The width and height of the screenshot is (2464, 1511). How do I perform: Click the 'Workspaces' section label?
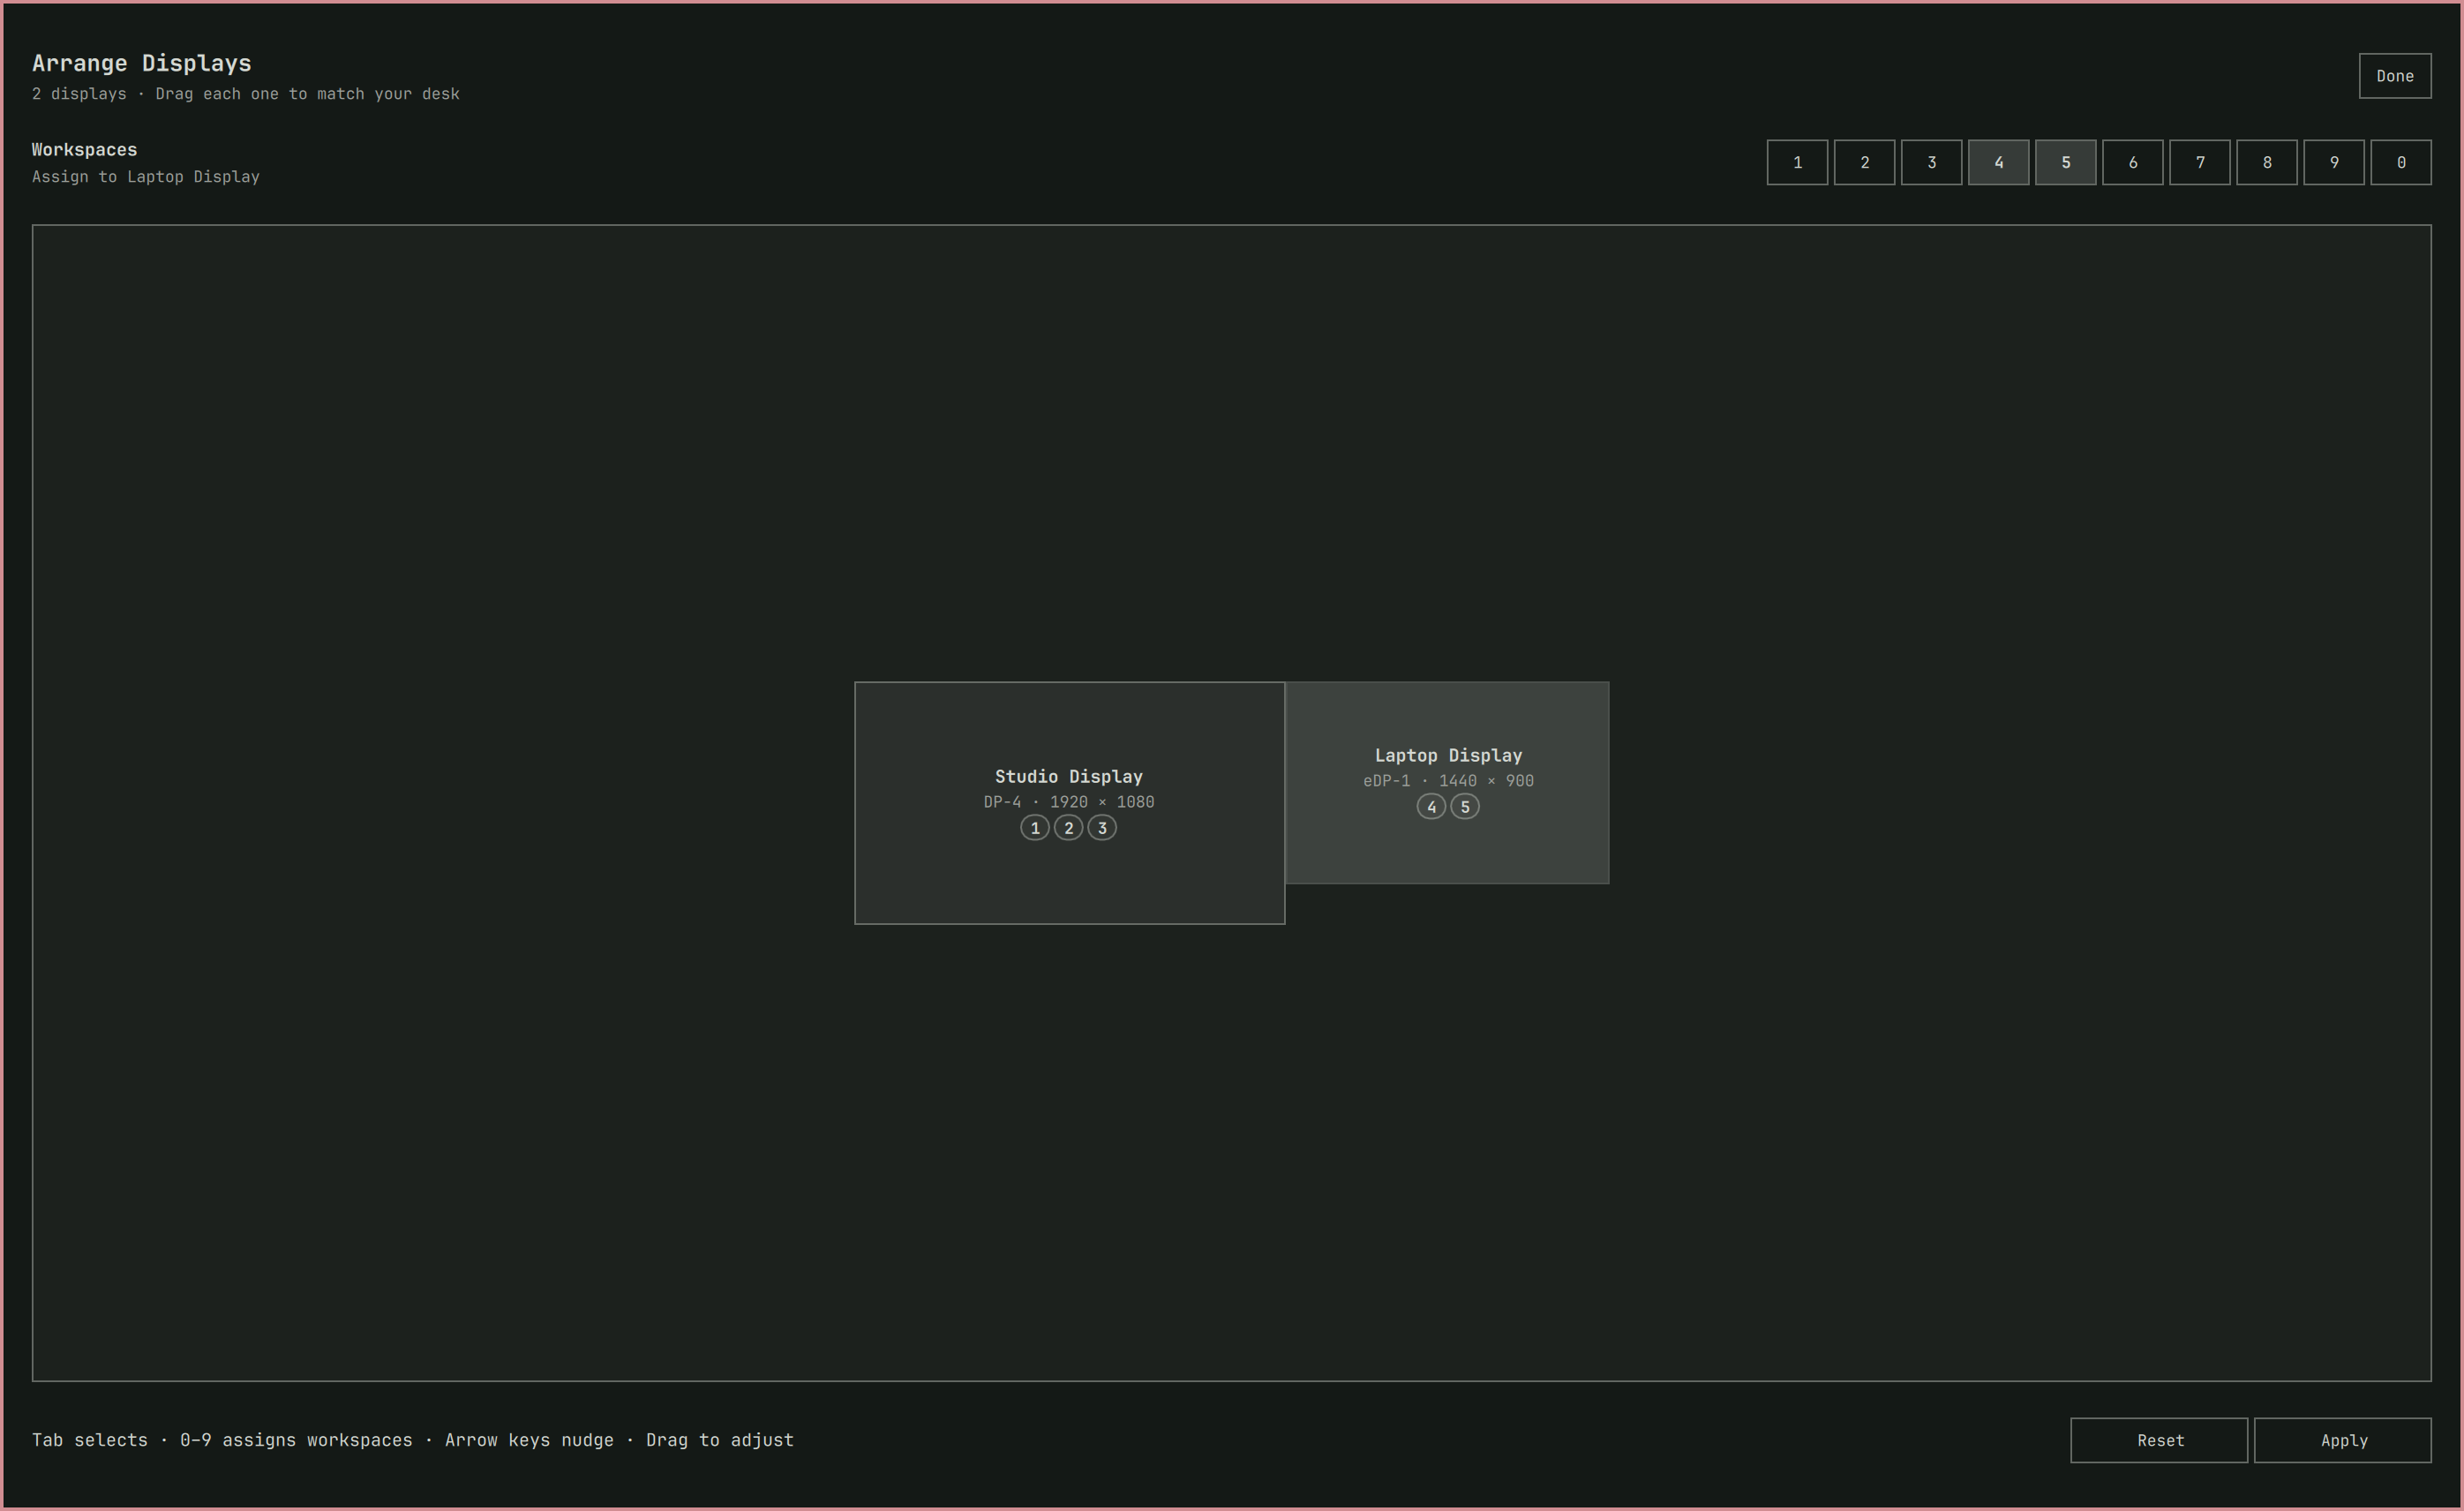tap(84, 150)
